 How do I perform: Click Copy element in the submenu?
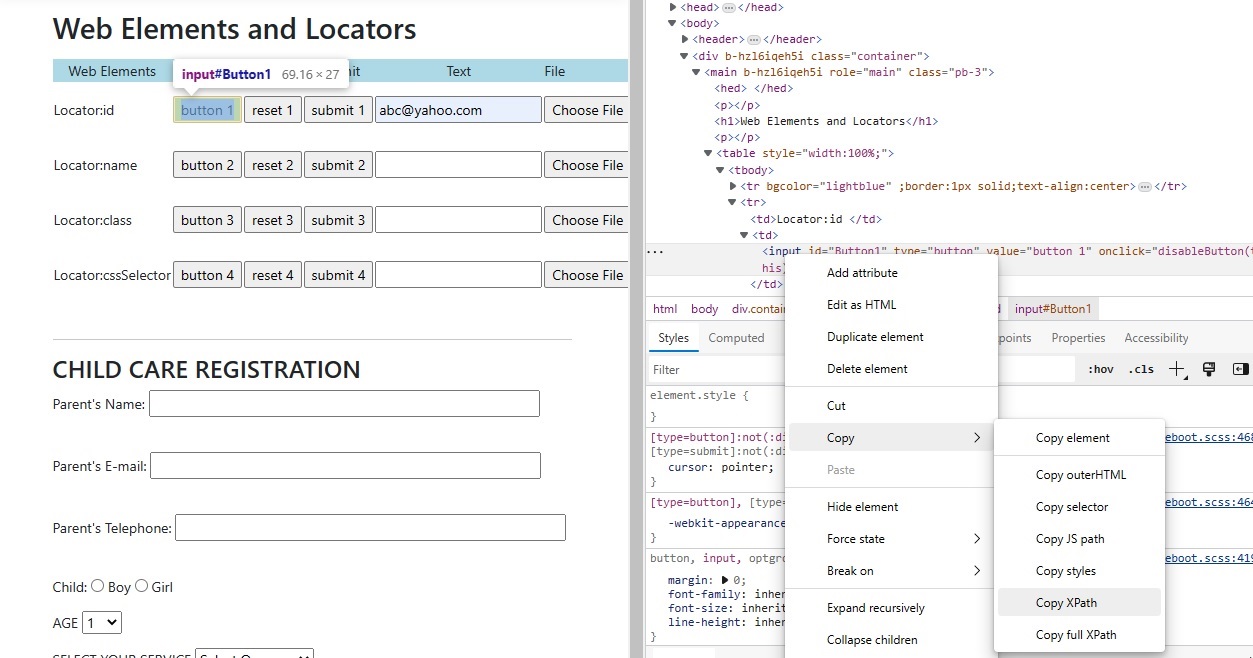pyautogui.click(x=1079, y=438)
